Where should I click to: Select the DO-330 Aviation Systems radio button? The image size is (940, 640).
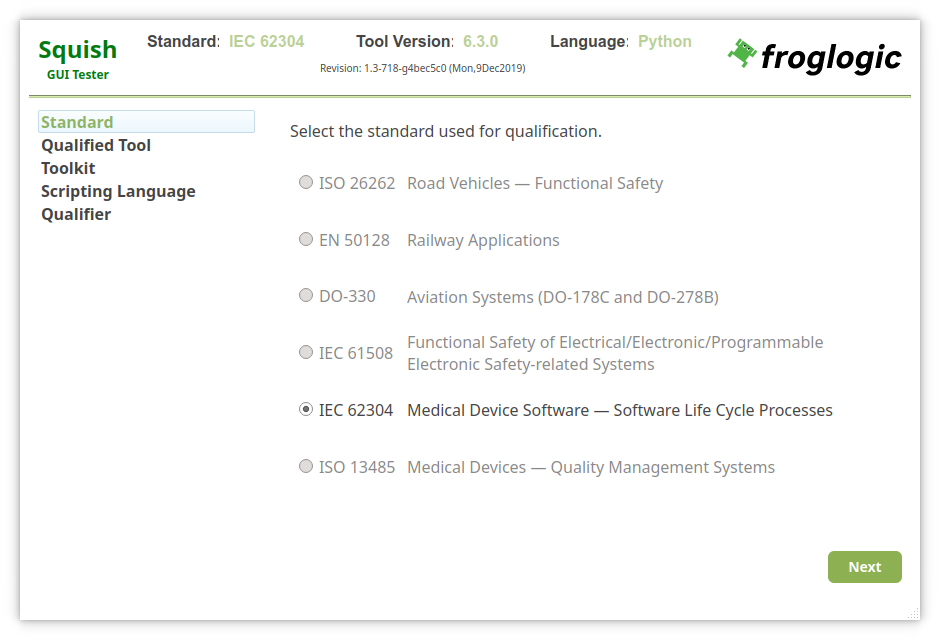(306, 296)
